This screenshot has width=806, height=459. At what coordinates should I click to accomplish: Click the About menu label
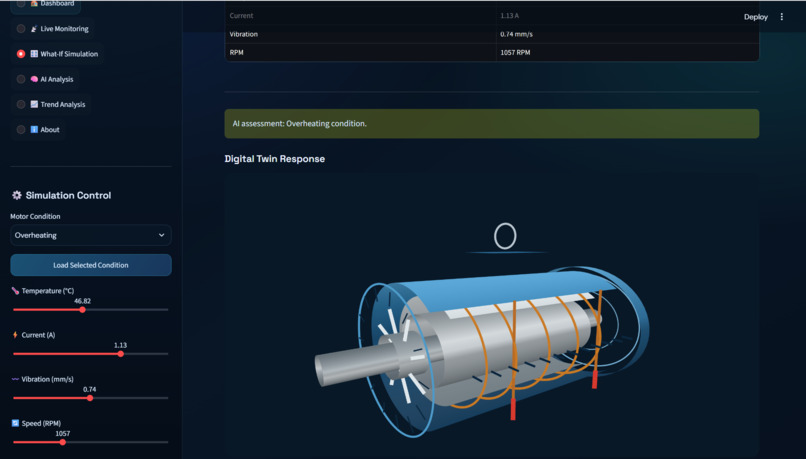tap(50, 130)
